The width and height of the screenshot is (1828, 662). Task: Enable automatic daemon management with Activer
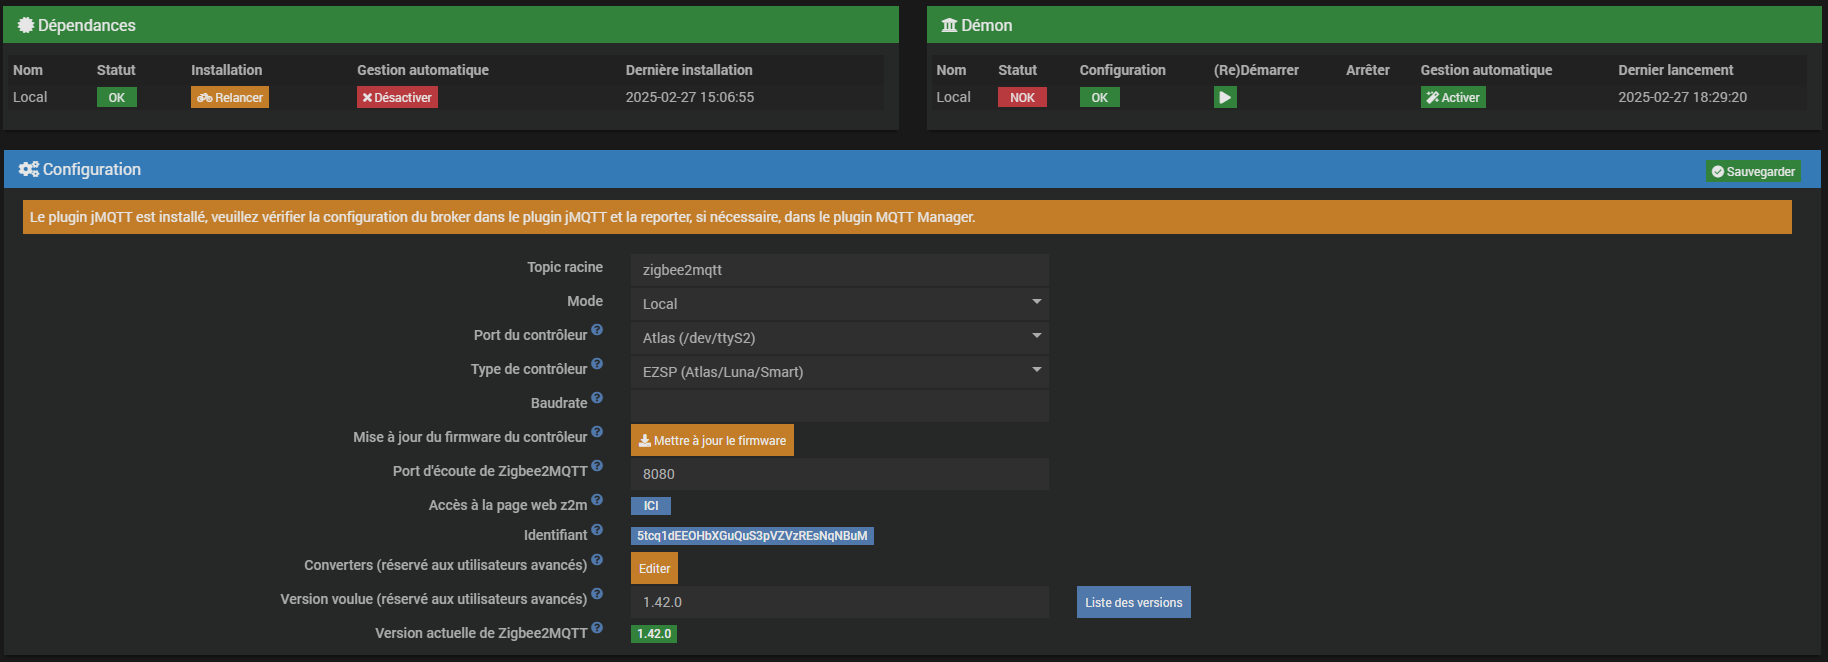click(x=1452, y=97)
